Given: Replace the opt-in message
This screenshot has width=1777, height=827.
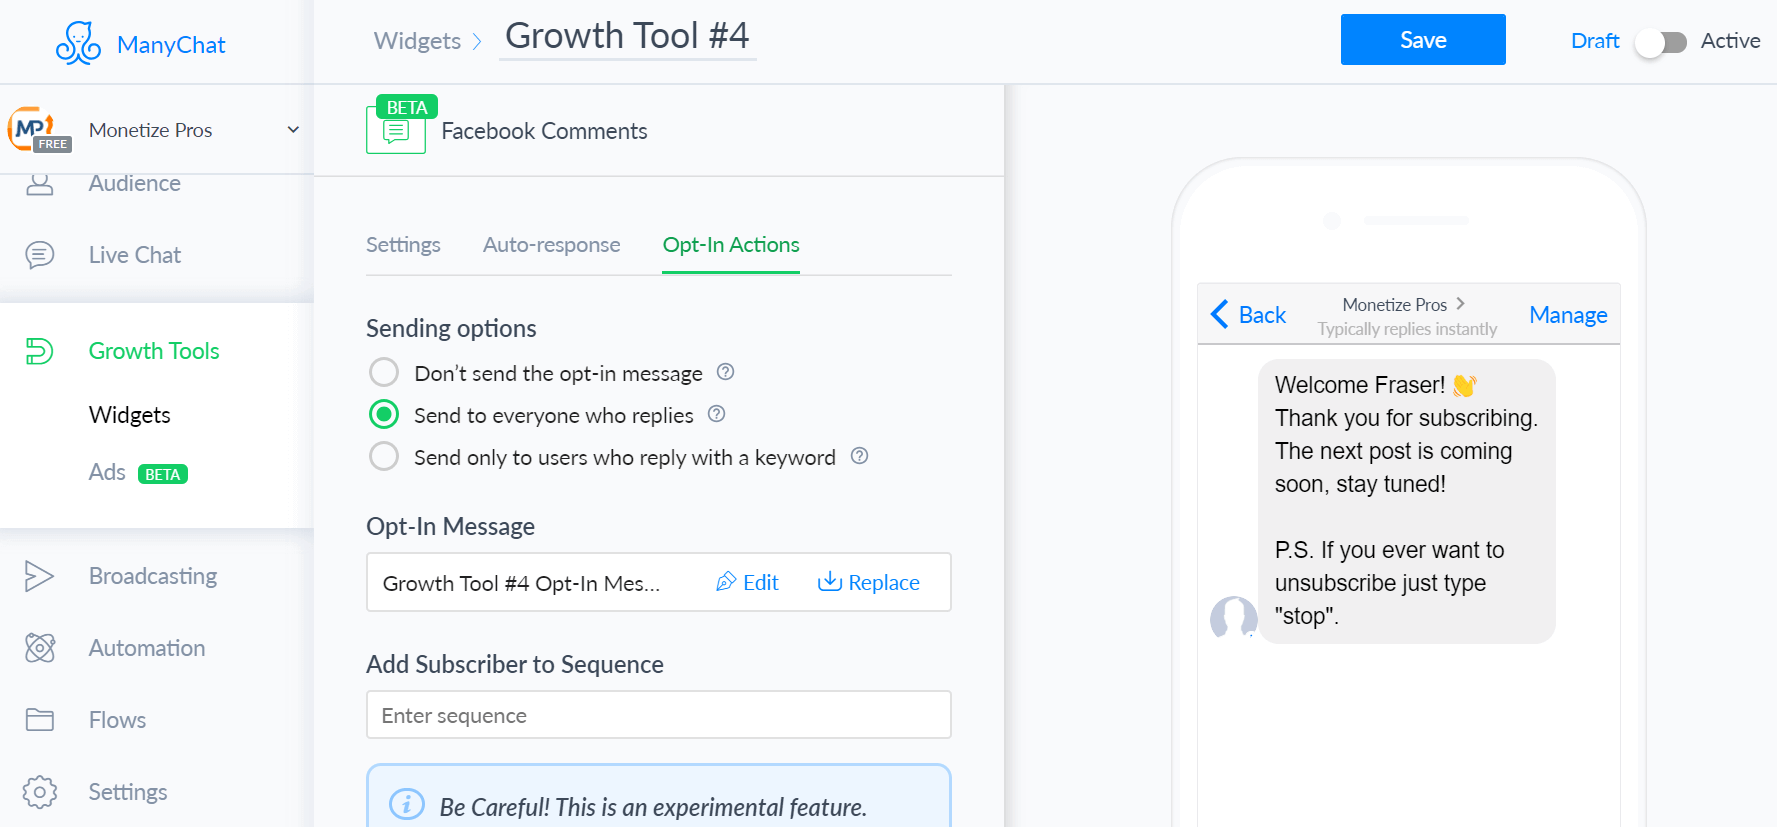Looking at the screenshot, I should pyautogui.click(x=869, y=582).
